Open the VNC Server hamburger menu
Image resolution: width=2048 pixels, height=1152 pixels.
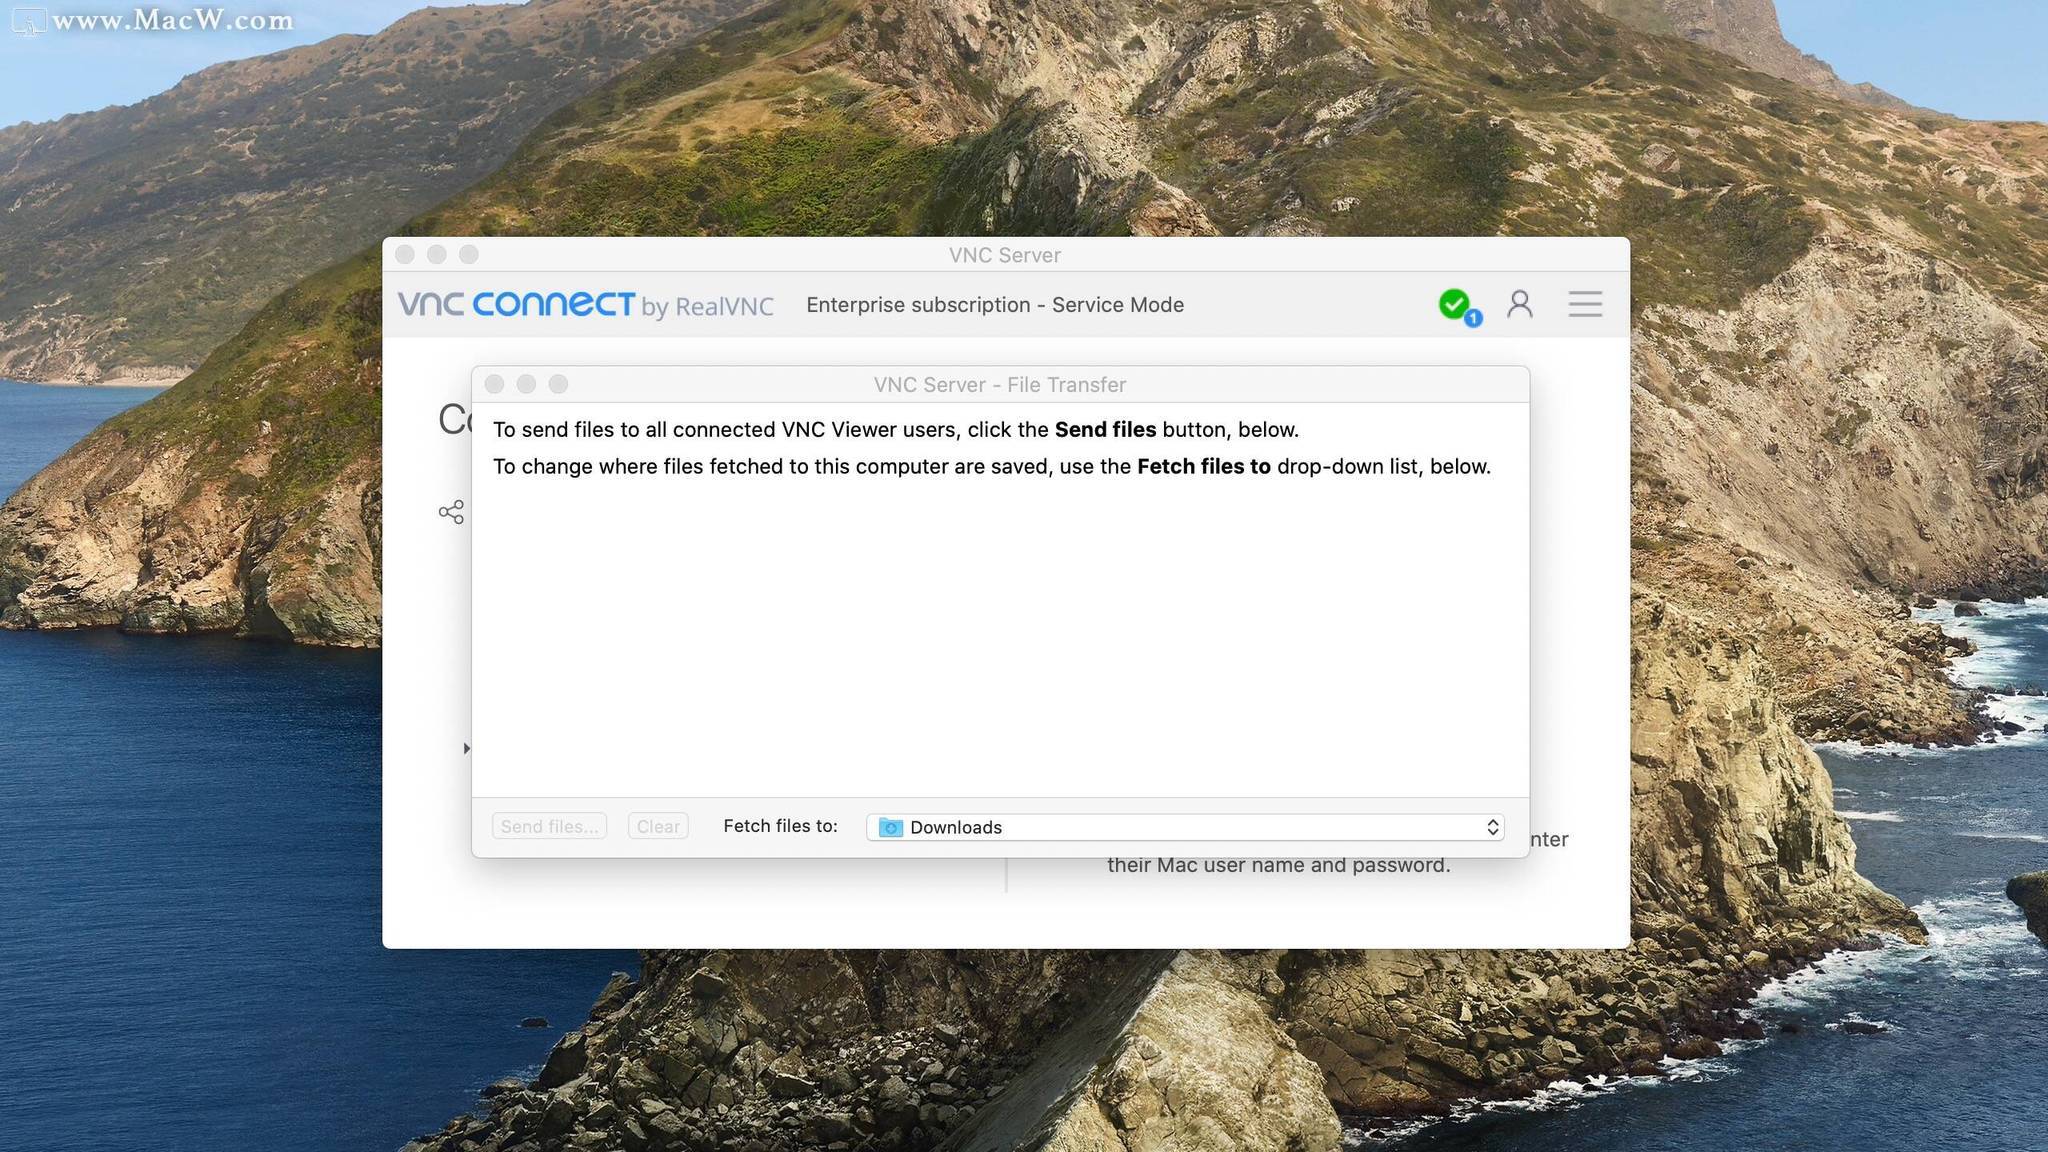tap(1585, 304)
